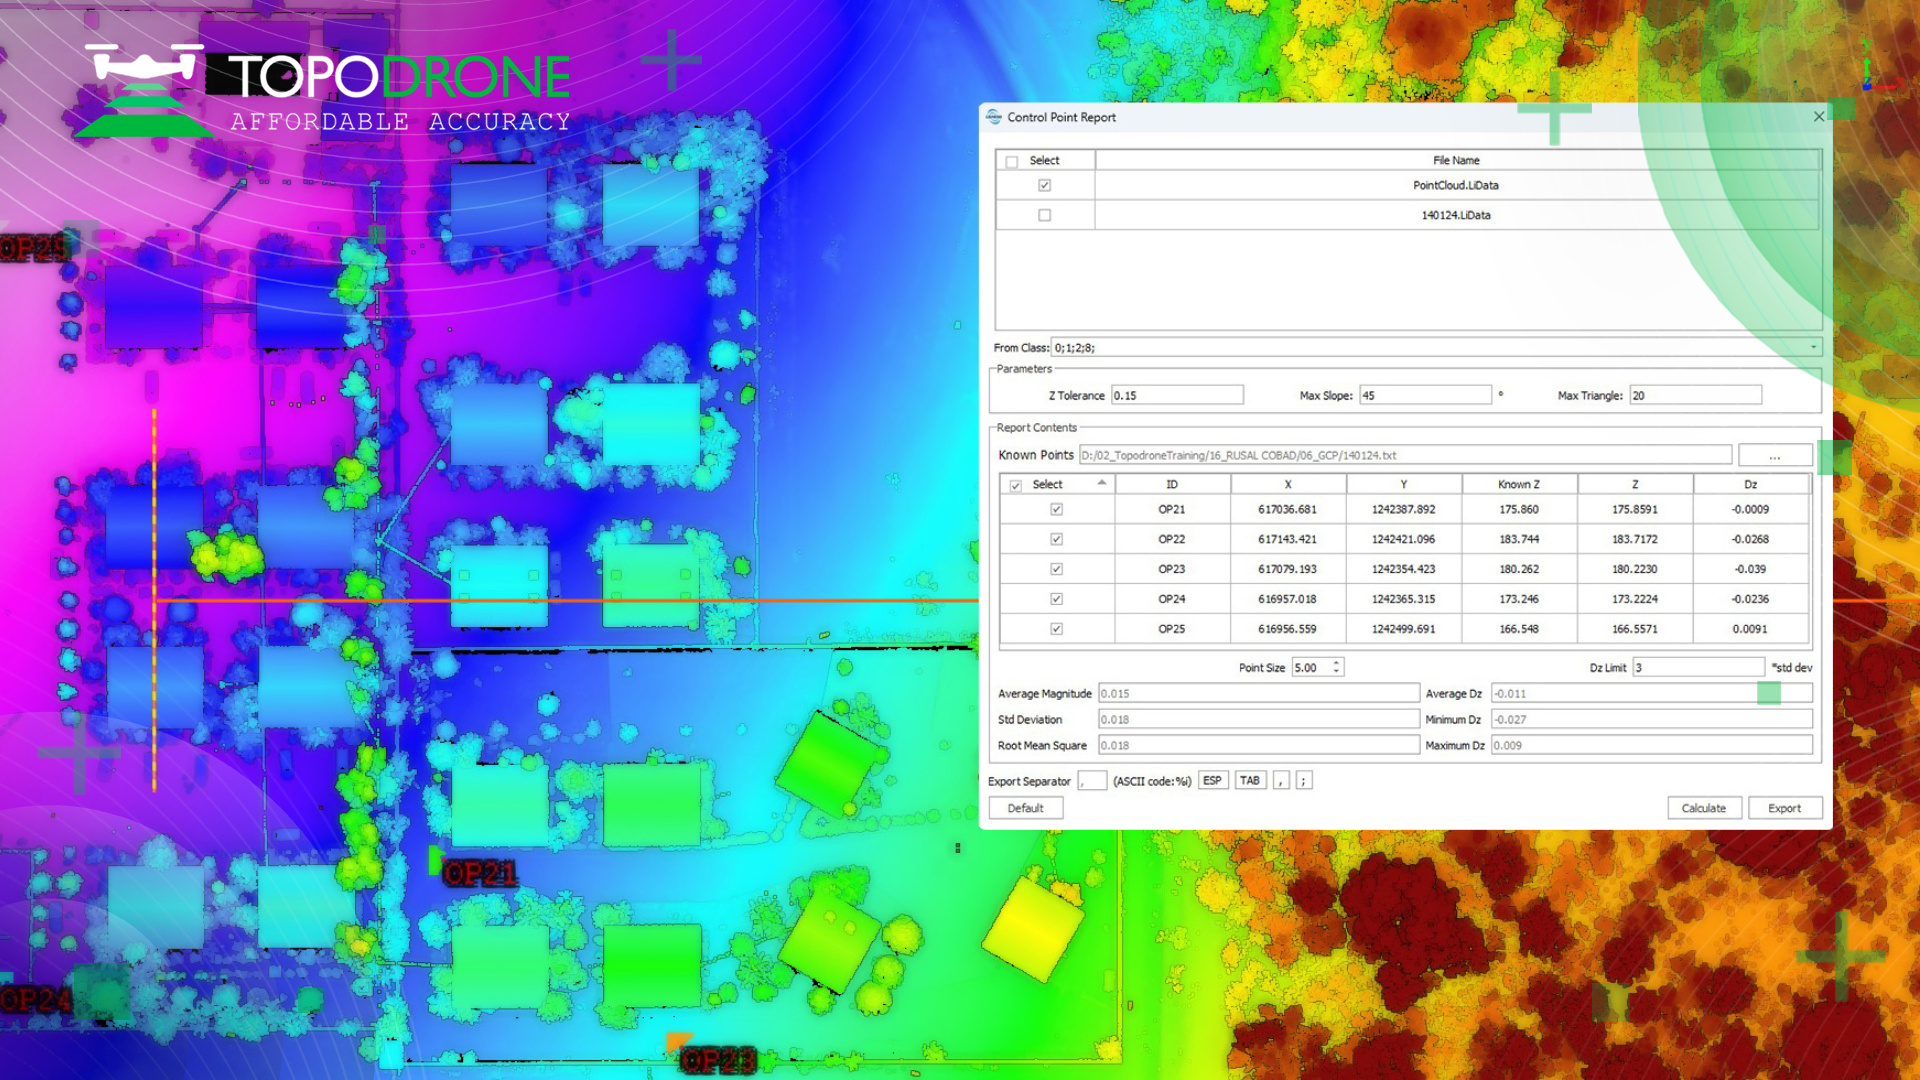Click the Select column sort arrow
The width and height of the screenshot is (1920, 1080).
click(1101, 483)
